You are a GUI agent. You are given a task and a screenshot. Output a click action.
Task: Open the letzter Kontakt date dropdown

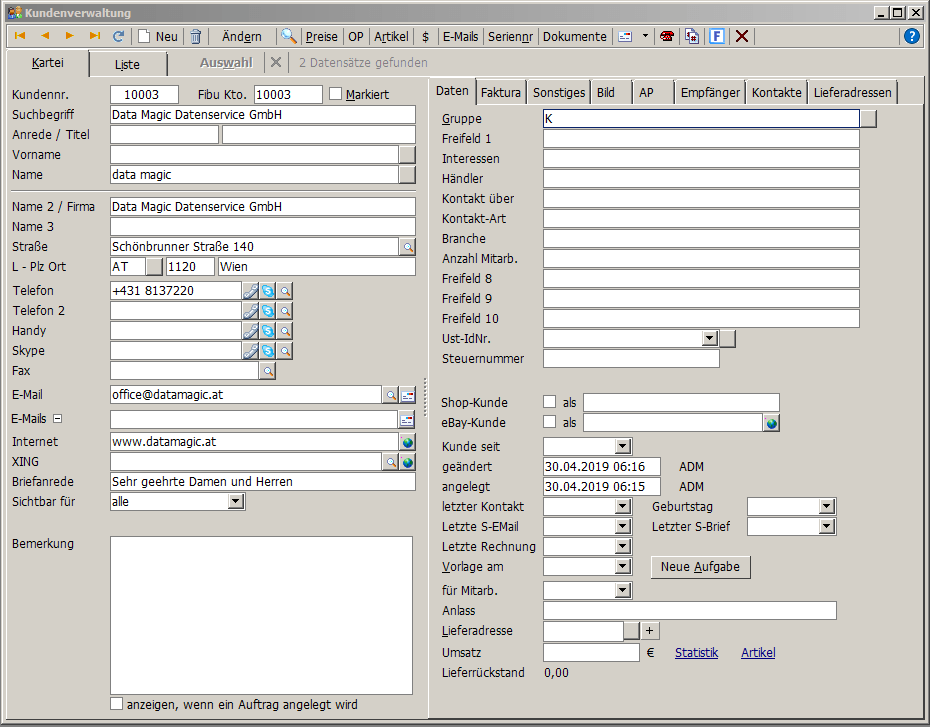tap(622, 506)
